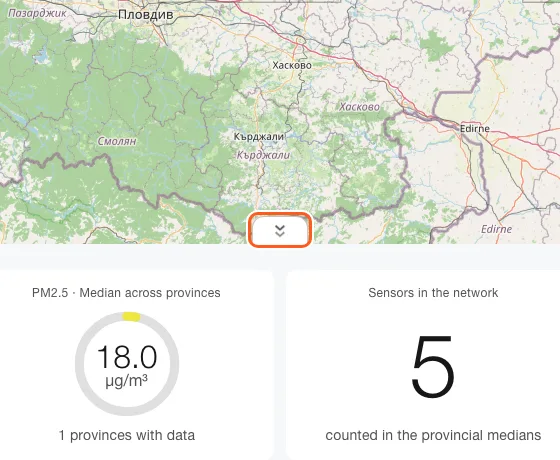Screen dimensions: 560x460
Task: Select the Edirne city label
Action: [x=475, y=129]
